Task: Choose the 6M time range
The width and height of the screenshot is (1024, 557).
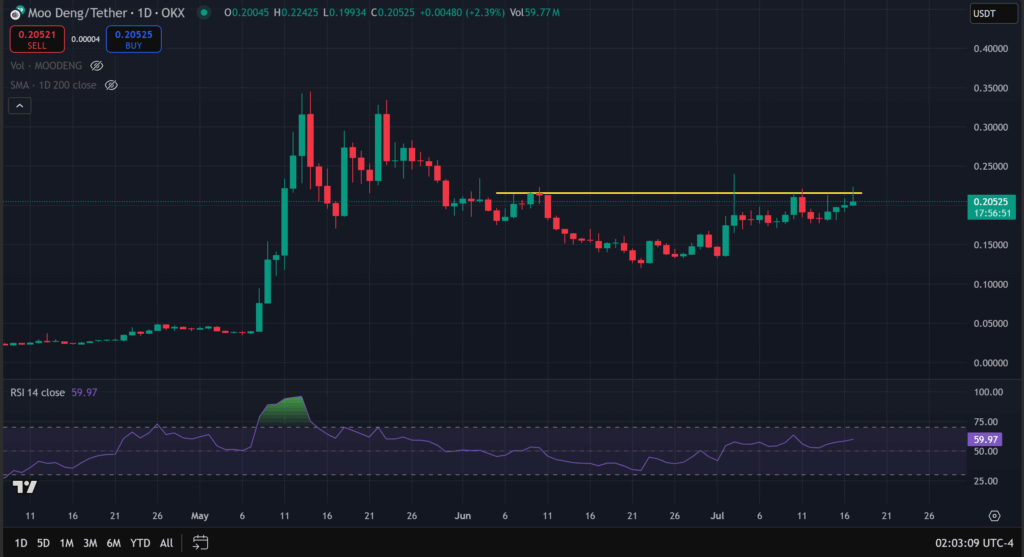Action: [114, 543]
